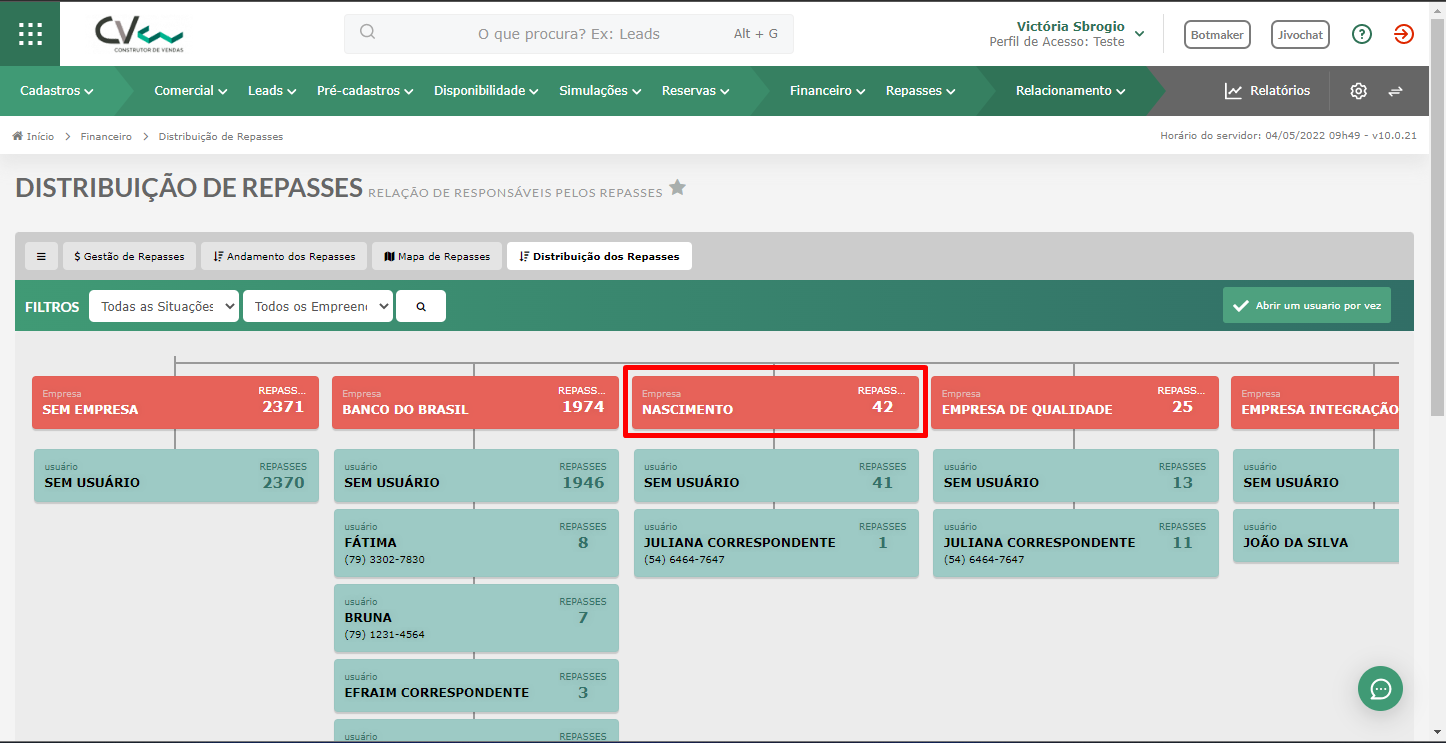Image resolution: width=1446 pixels, height=743 pixels.
Task: Click the Botmaker button
Action: pos(1217,34)
